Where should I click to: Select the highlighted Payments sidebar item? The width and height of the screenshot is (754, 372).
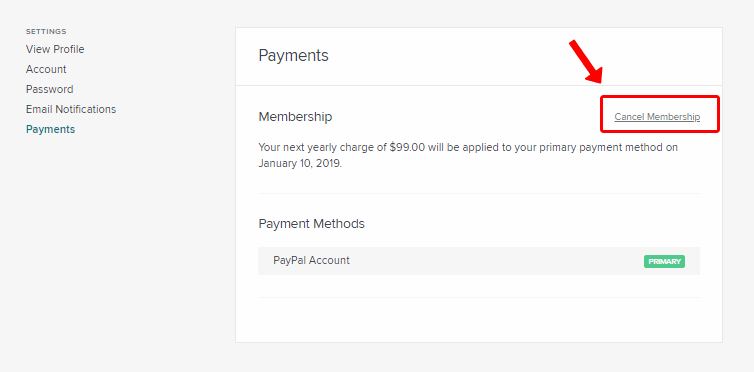50,129
